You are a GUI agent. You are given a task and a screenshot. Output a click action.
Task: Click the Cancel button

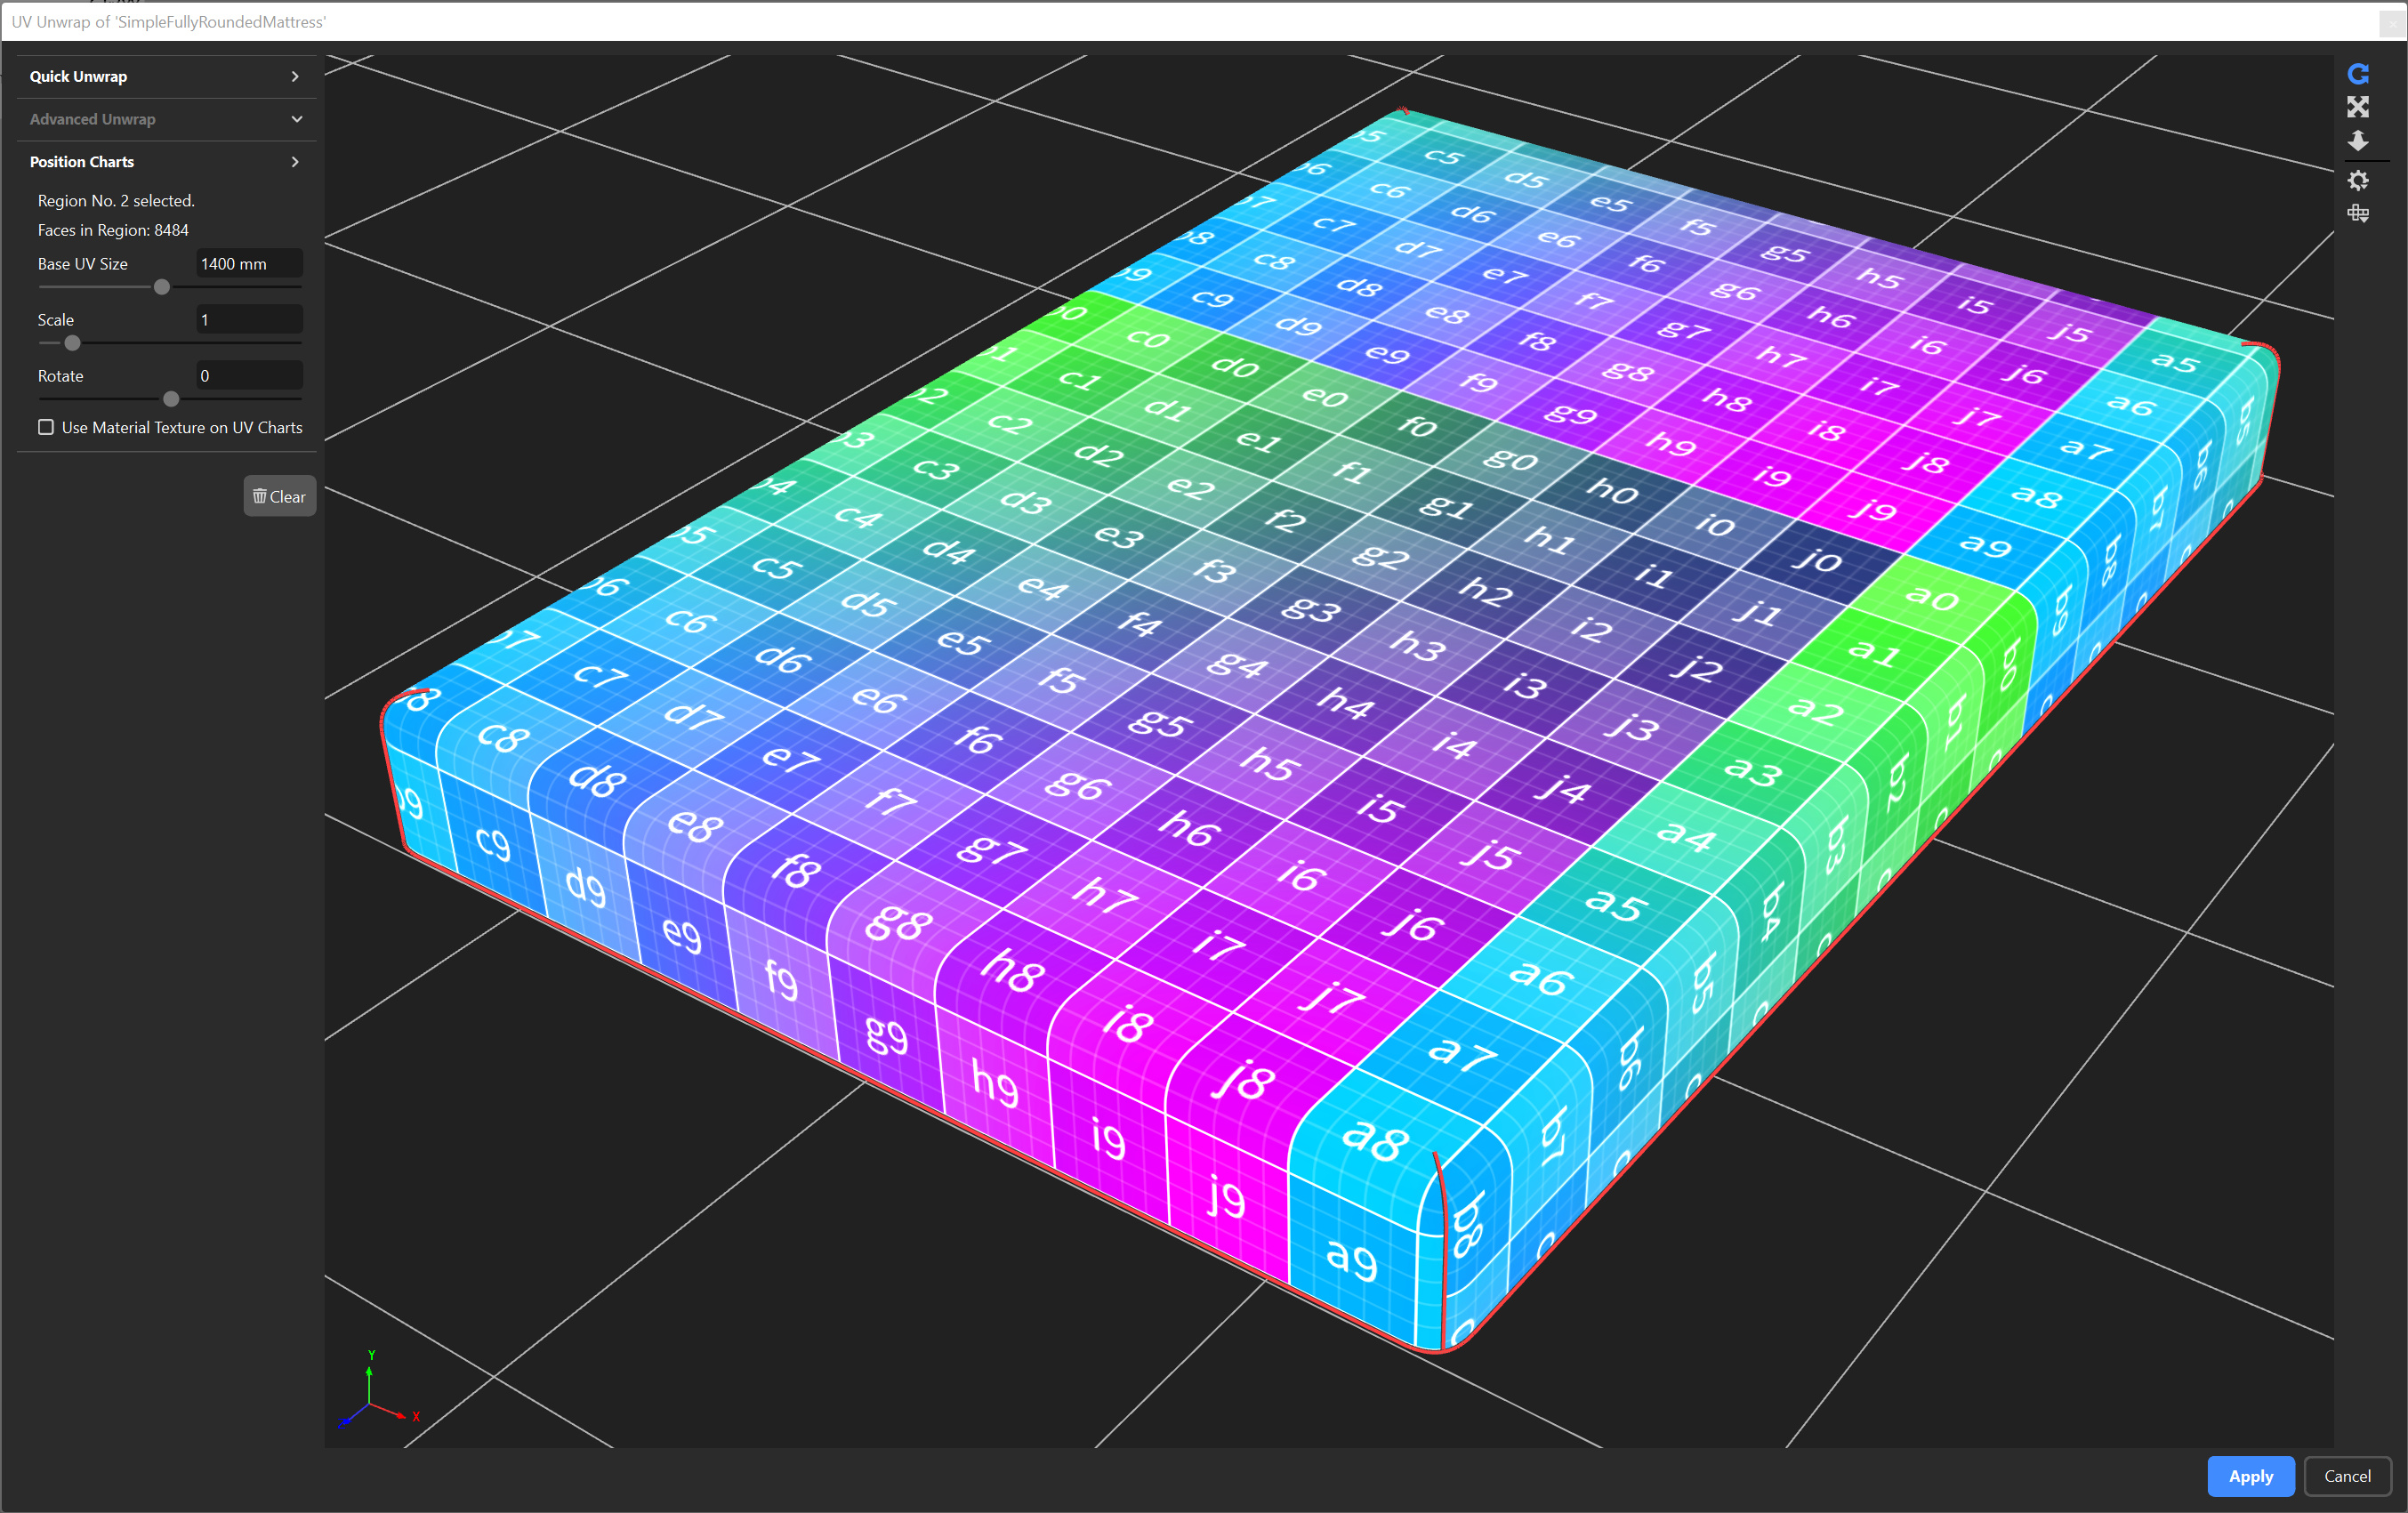click(2347, 1476)
